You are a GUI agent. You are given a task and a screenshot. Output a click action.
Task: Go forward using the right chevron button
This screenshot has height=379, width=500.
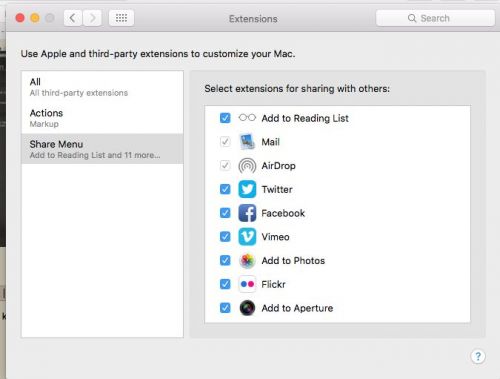[x=92, y=18]
